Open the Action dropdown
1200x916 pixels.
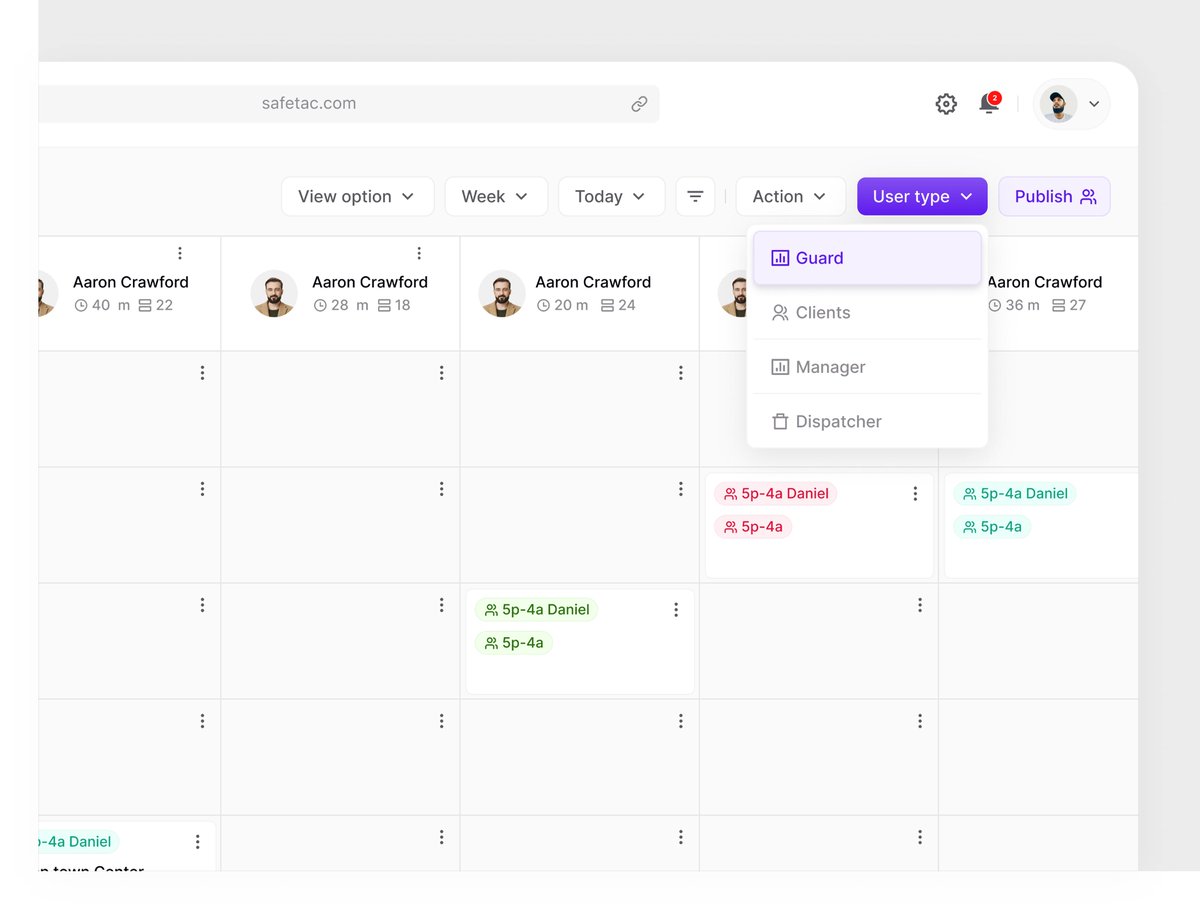click(x=790, y=196)
